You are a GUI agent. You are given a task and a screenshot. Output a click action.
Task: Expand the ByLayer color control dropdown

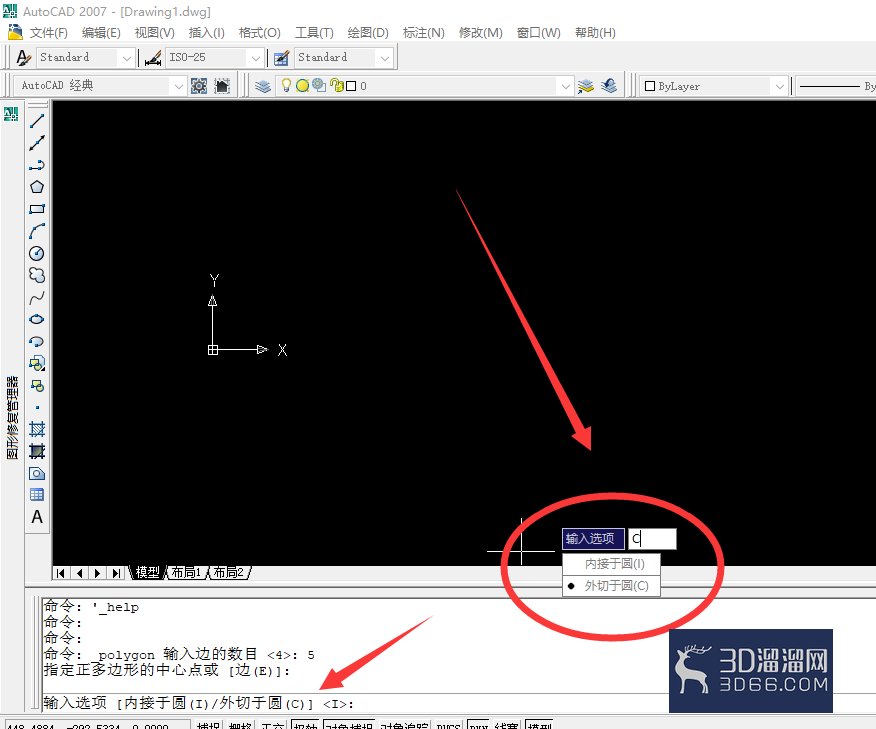click(x=779, y=86)
